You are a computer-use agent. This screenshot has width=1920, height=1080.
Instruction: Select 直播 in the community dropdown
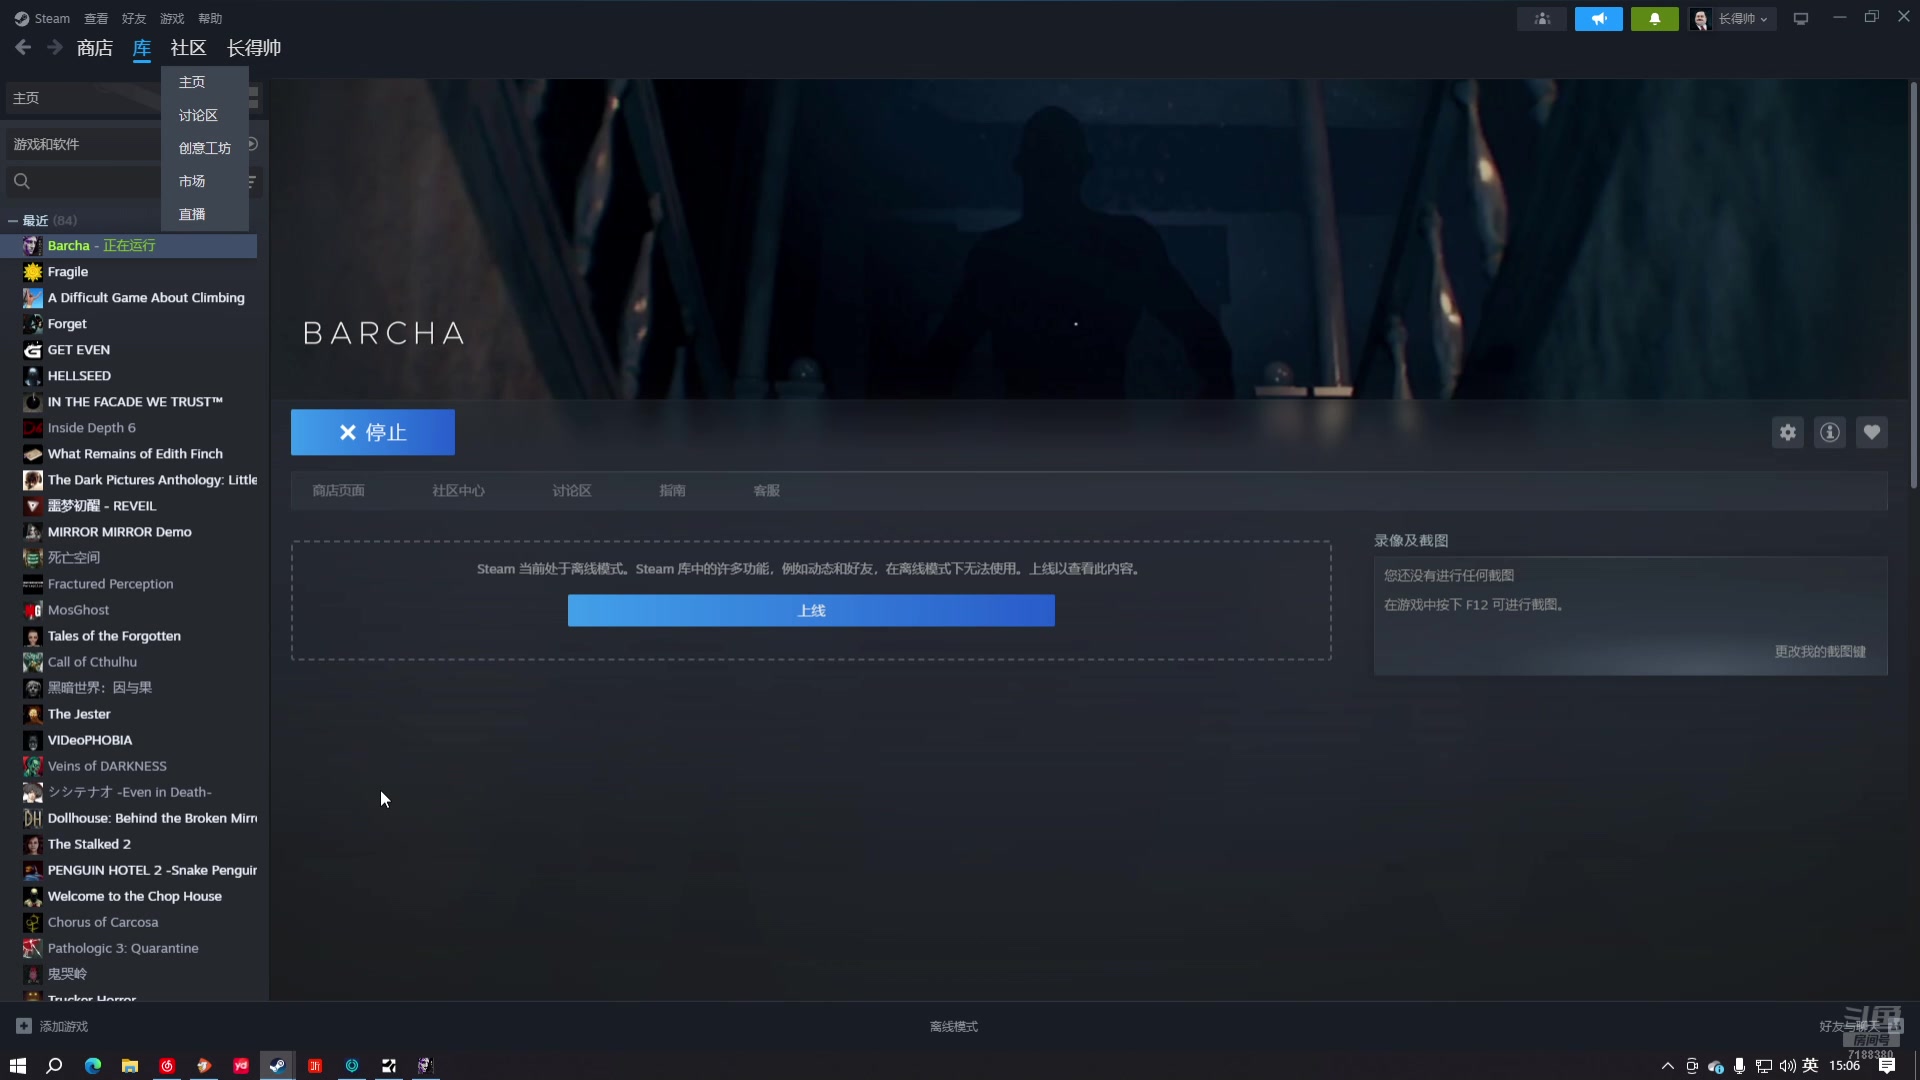pos(204,214)
